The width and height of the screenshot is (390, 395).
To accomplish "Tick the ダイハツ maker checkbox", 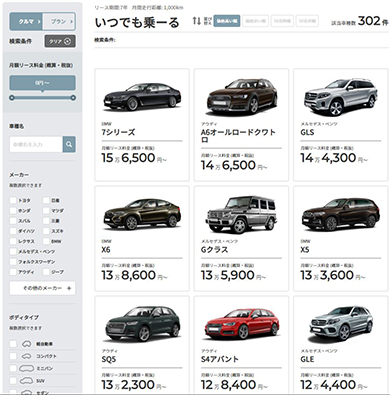I will (13, 231).
